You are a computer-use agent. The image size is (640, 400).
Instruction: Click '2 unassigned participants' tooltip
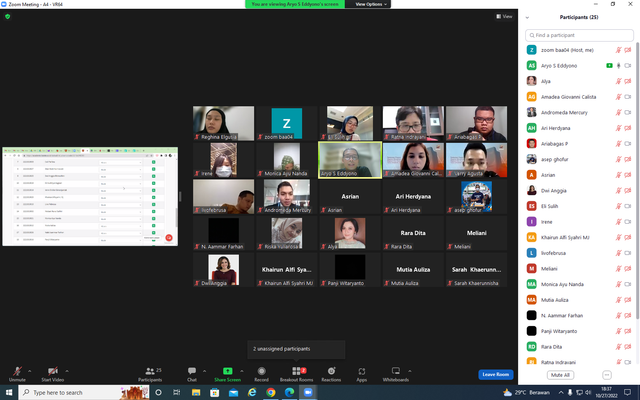pyautogui.click(x=296, y=349)
